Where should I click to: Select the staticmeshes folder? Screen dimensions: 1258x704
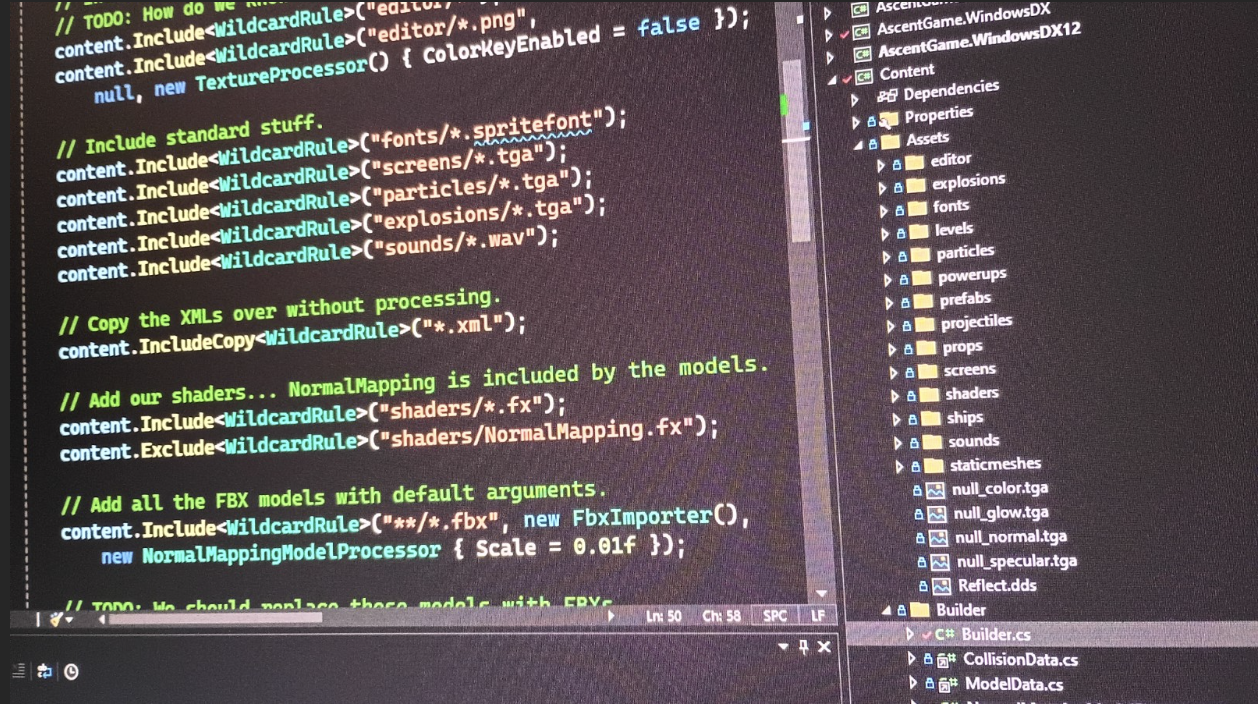996,464
